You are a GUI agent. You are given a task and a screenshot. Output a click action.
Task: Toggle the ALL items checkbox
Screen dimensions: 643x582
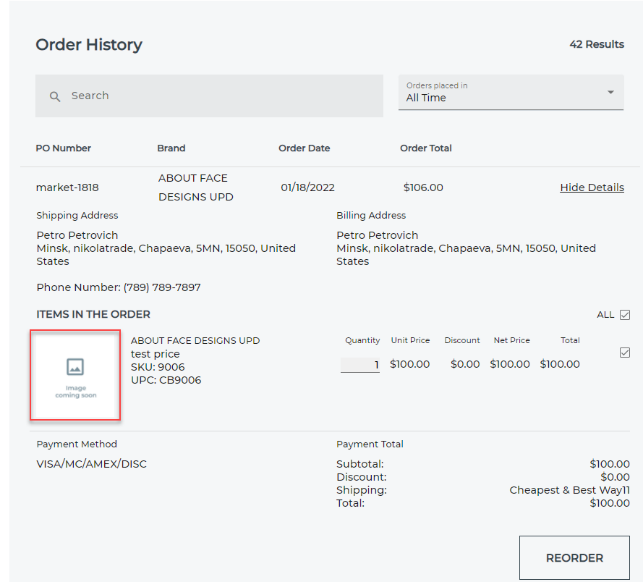pos(625,315)
